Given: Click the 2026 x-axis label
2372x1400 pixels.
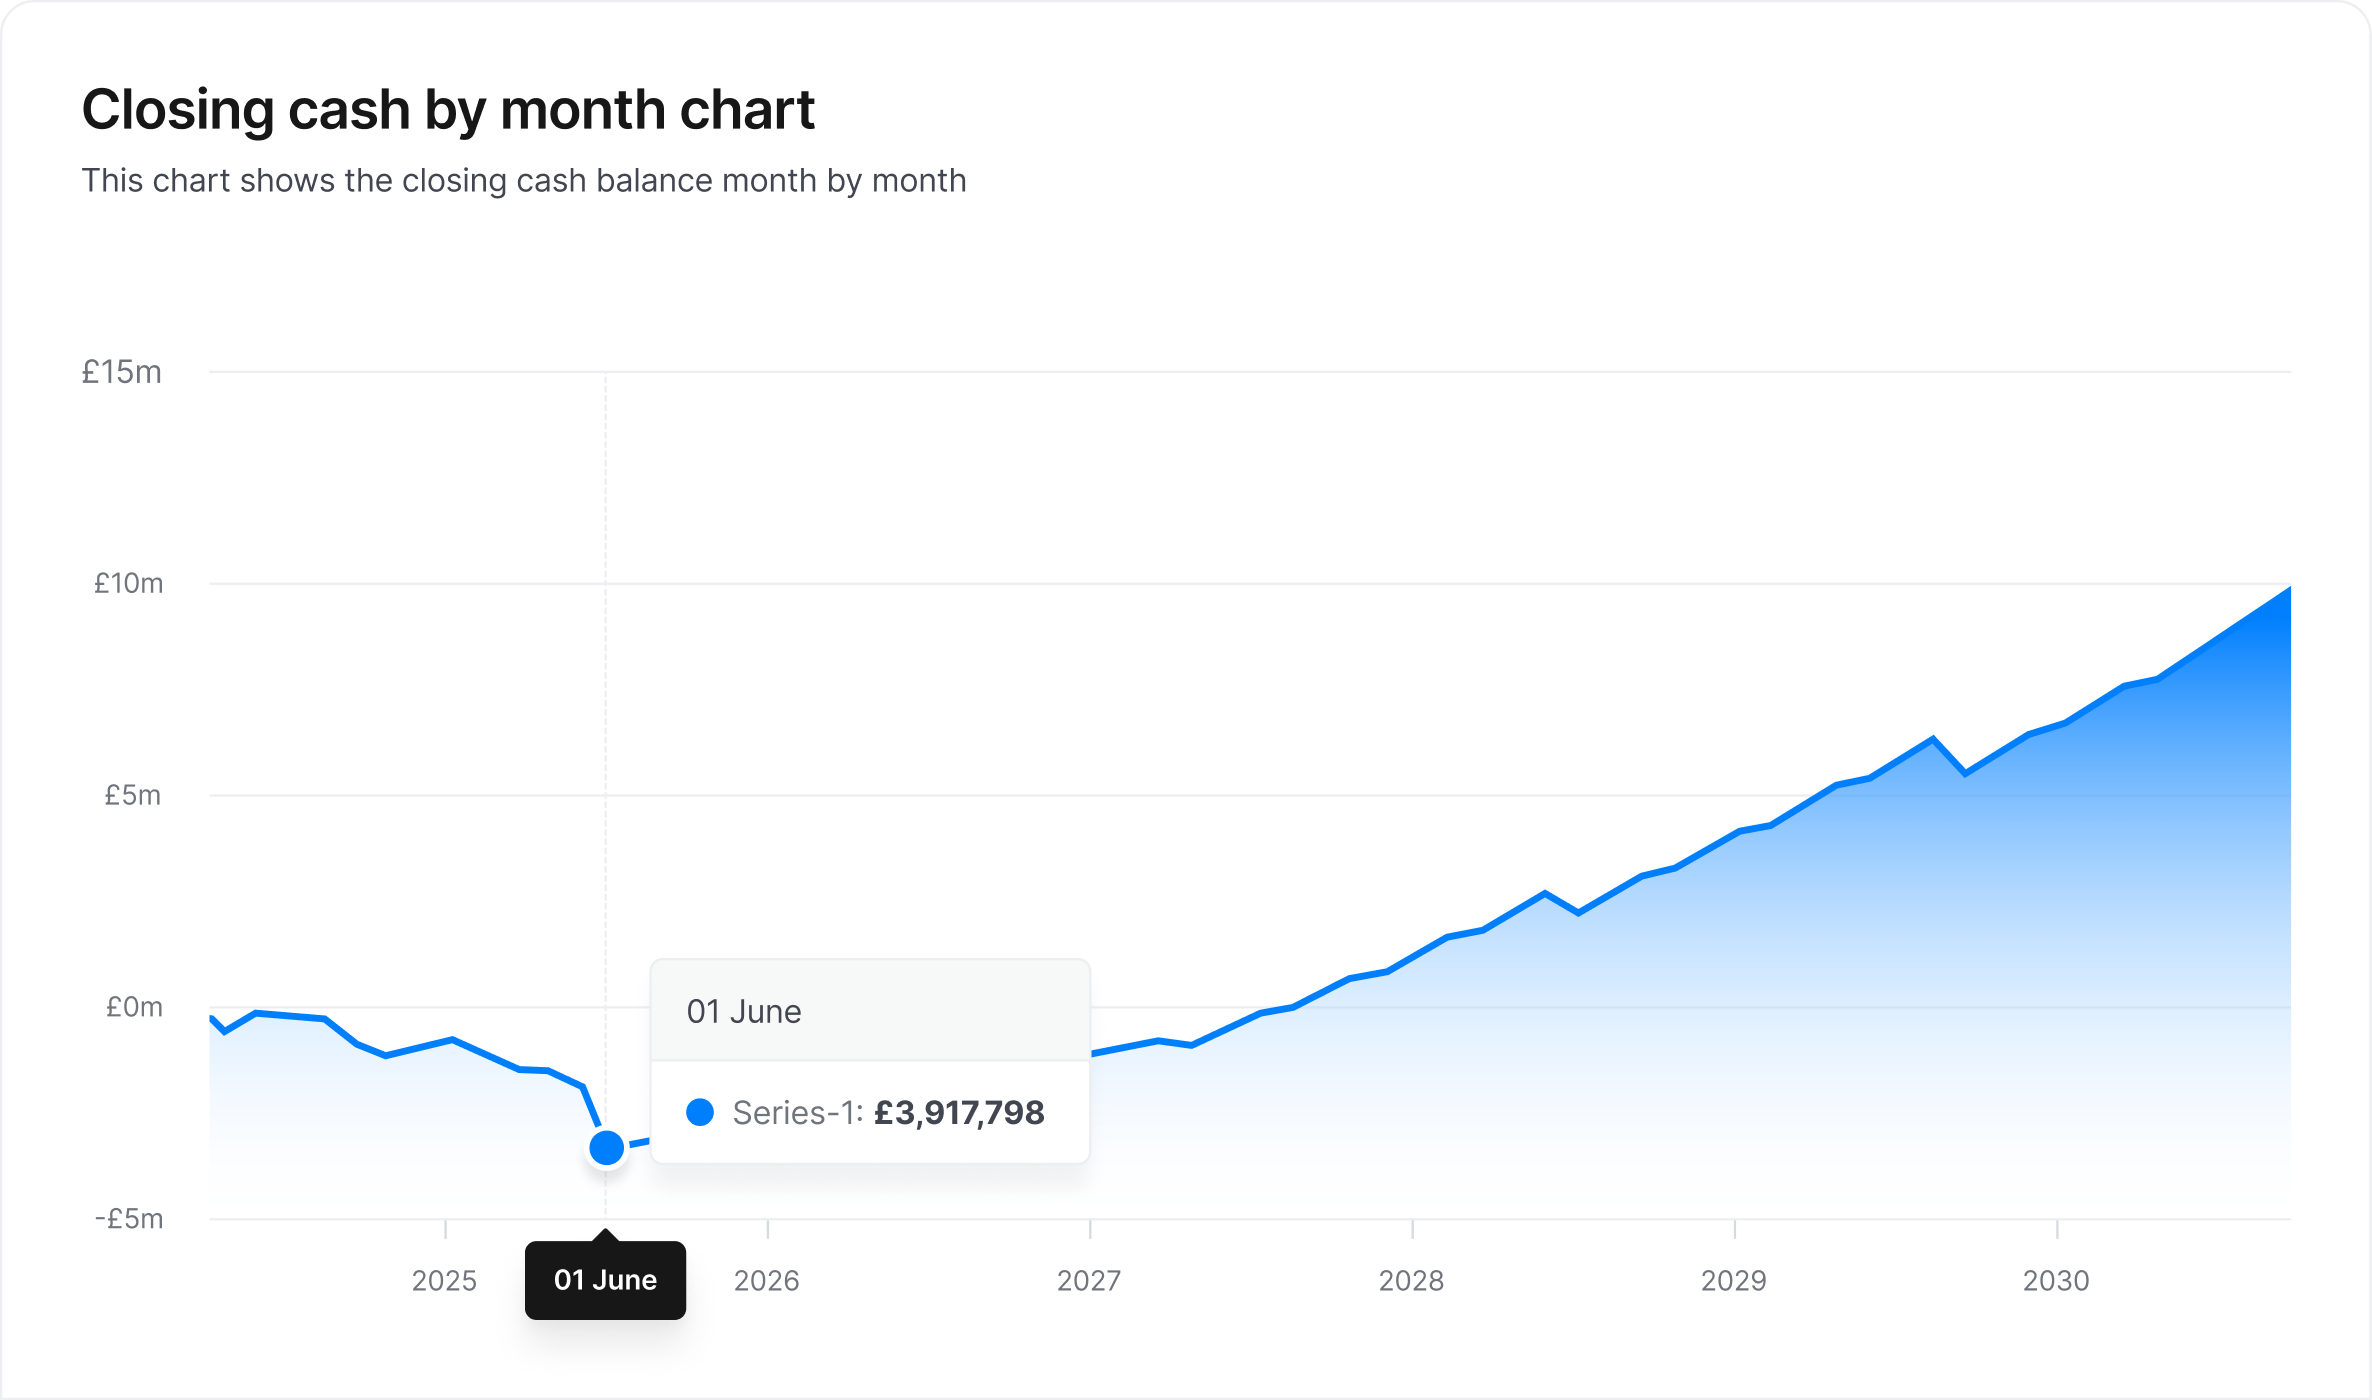Looking at the screenshot, I should (x=766, y=1281).
